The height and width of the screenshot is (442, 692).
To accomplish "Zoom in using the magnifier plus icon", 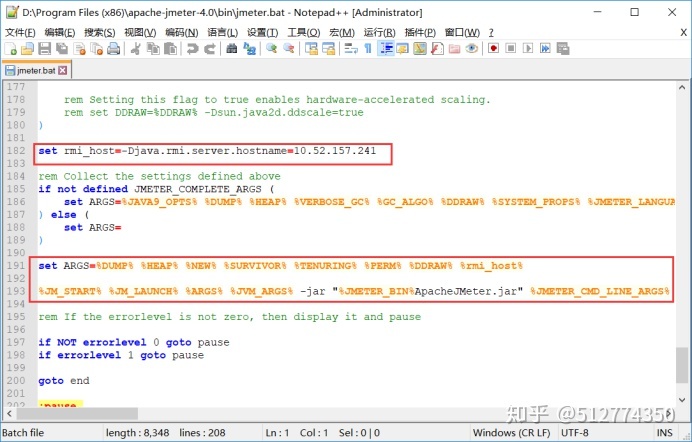I will [x=271, y=49].
